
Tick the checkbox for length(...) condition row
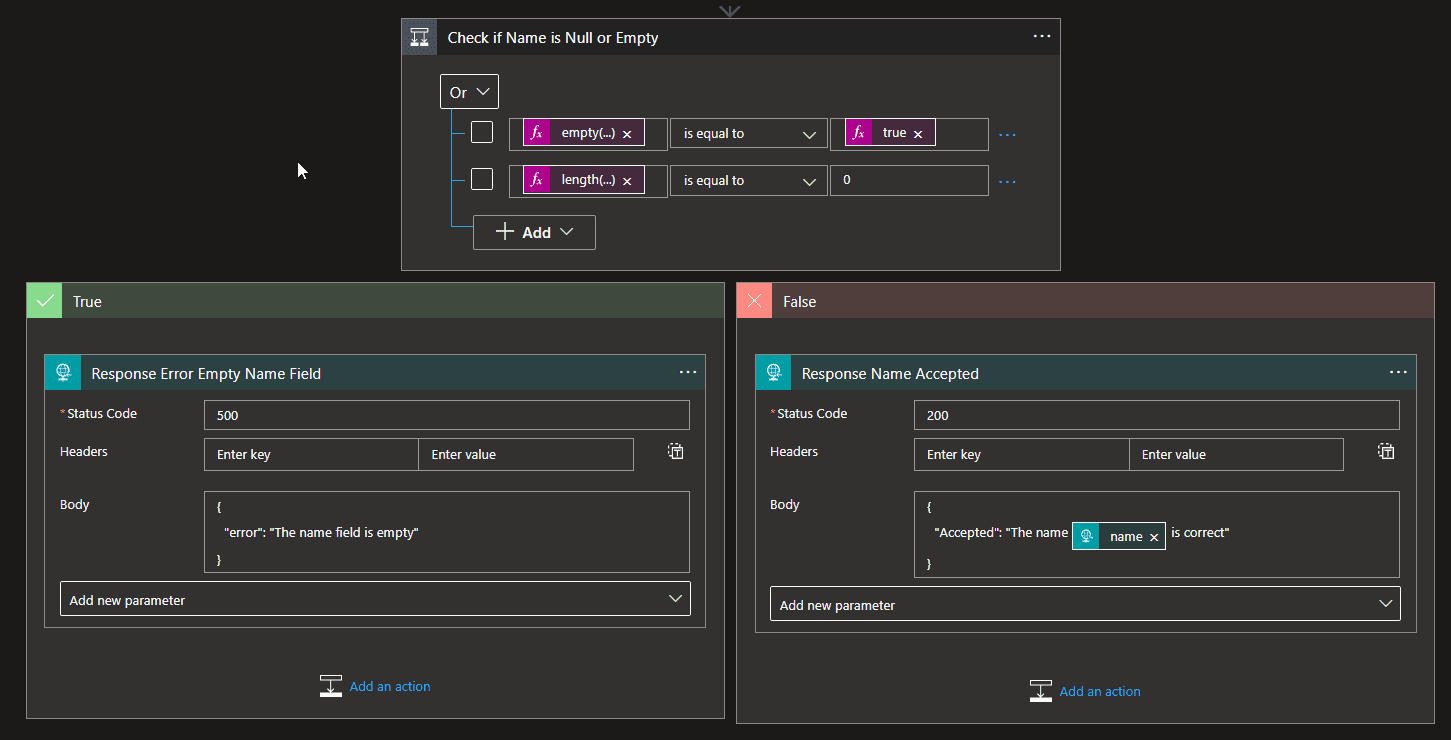[x=482, y=179]
